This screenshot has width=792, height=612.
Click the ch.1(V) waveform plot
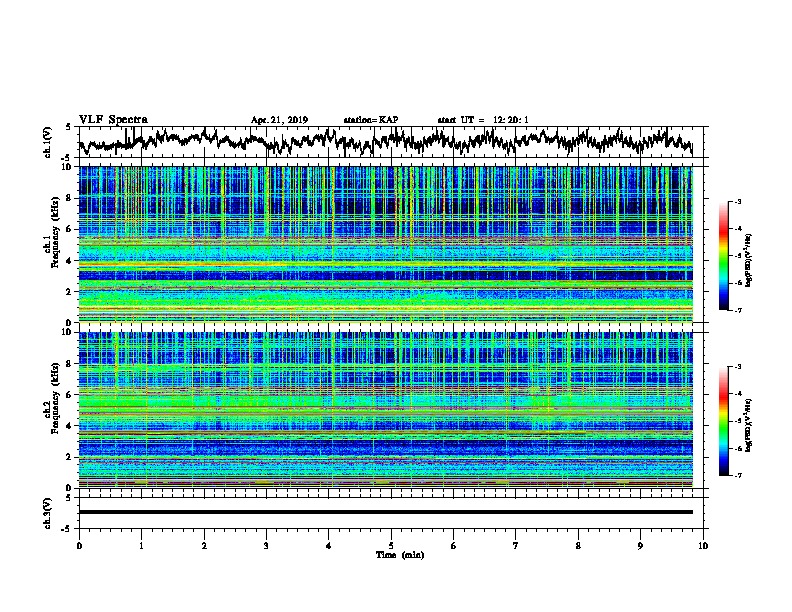[x=393, y=142]
